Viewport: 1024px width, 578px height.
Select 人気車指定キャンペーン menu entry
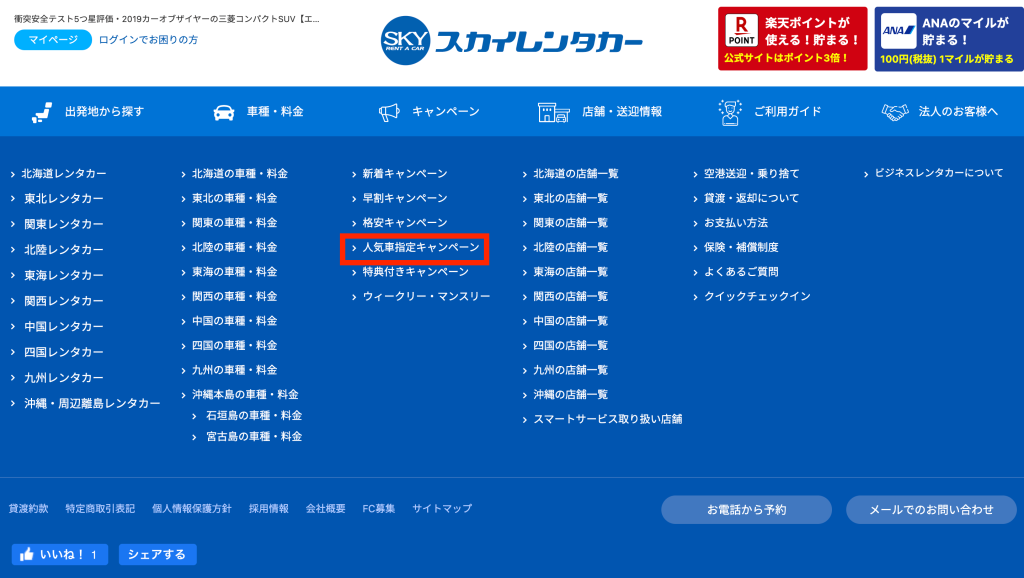(421, 248)
